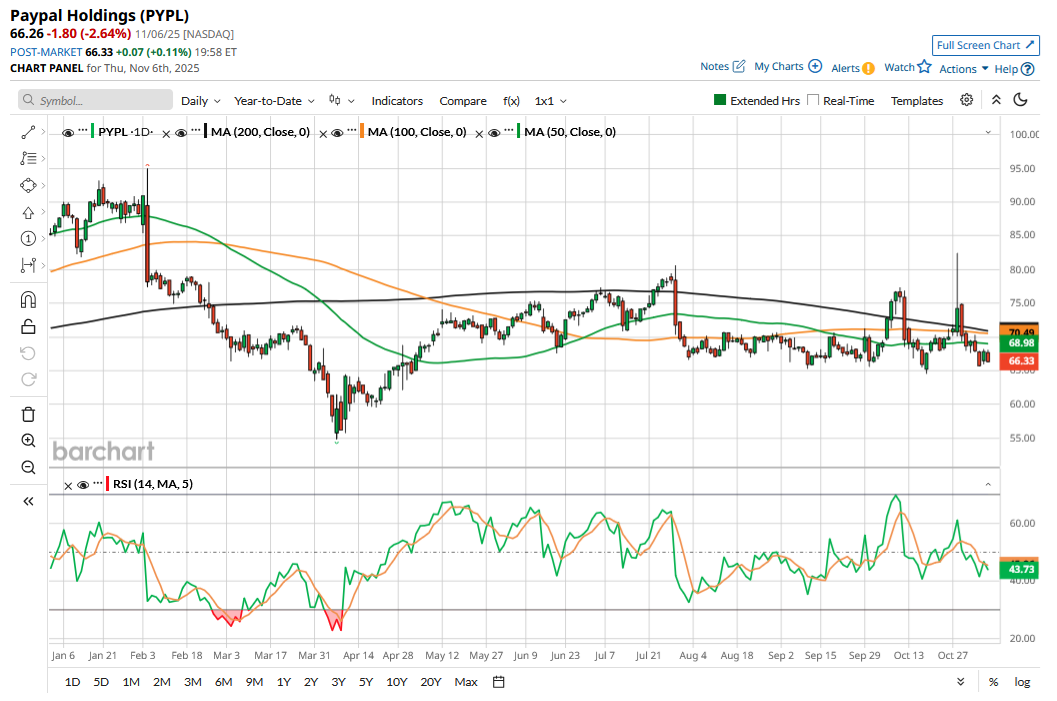The width and height of the screenshot is (1057, 701).
Task: Enable the Real-Time checkbox
Action: tap(813, 100)
